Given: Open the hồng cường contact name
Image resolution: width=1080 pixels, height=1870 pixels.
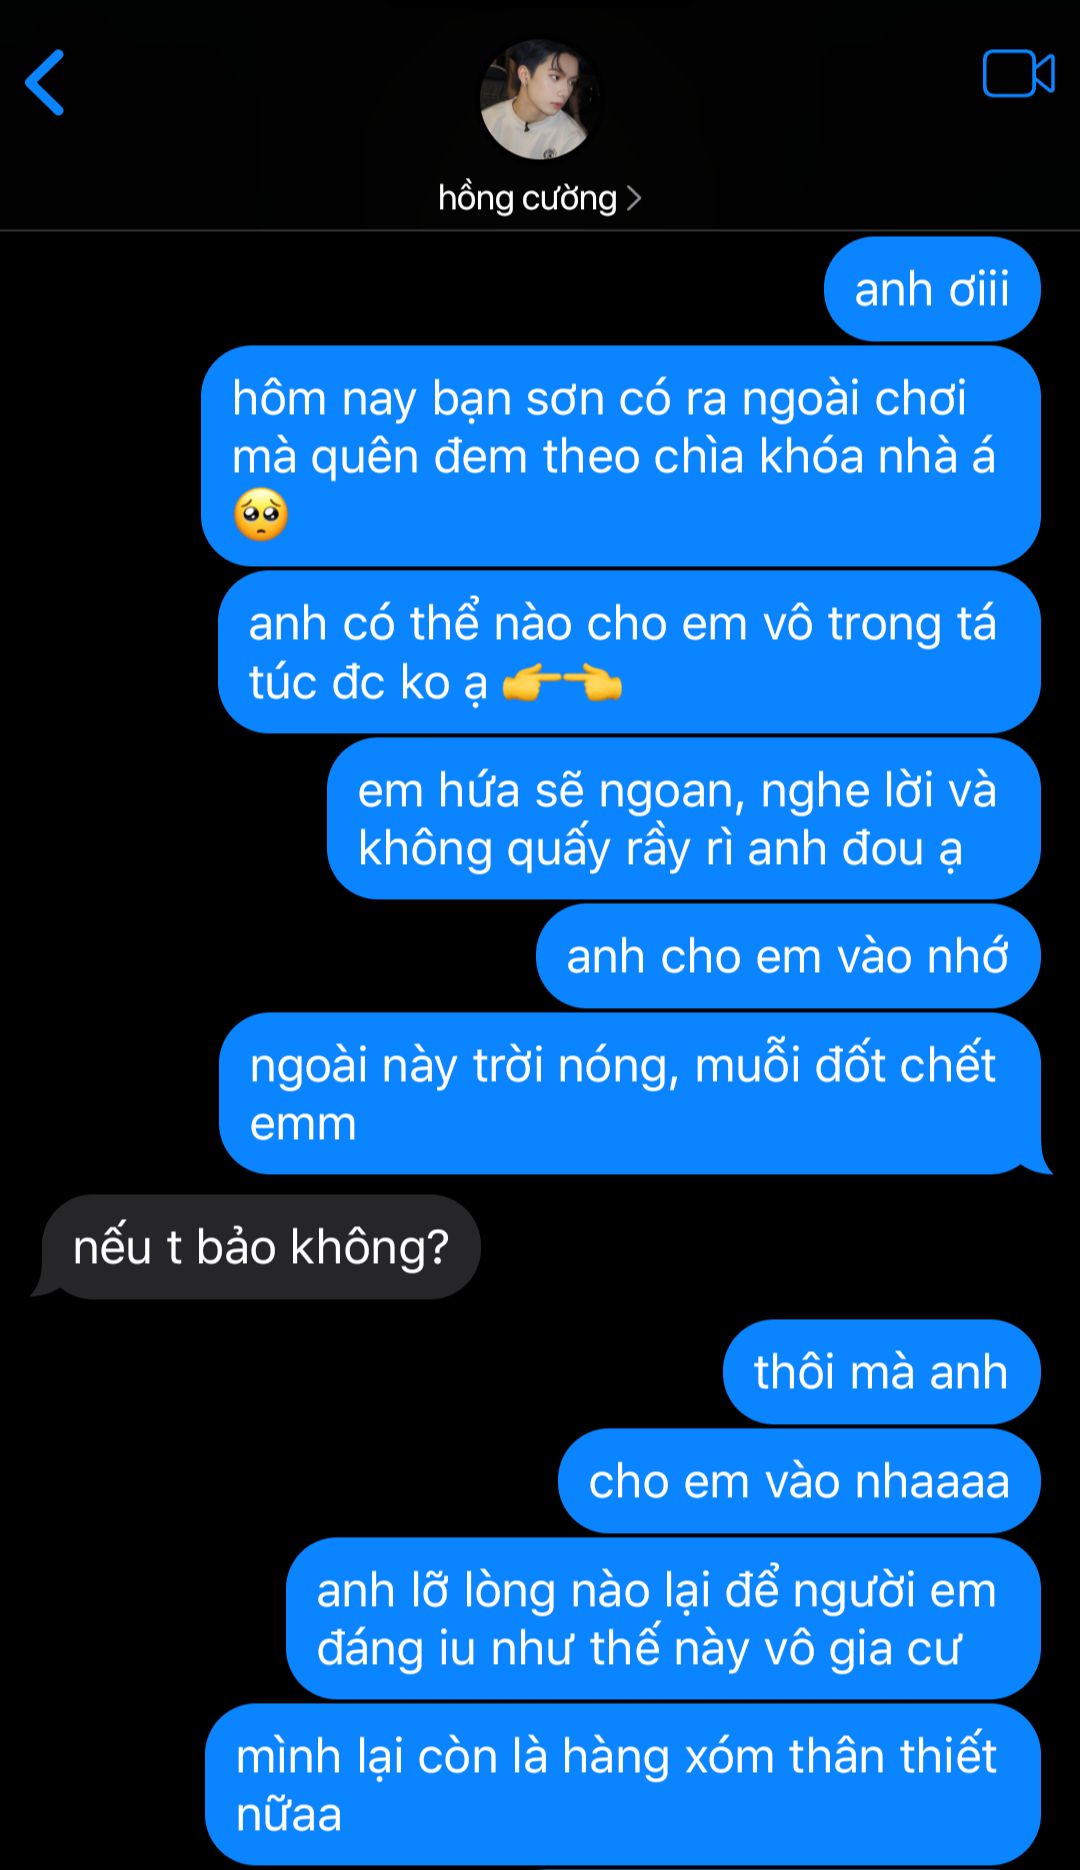Looking at the screenshot, I should [527, 198].
